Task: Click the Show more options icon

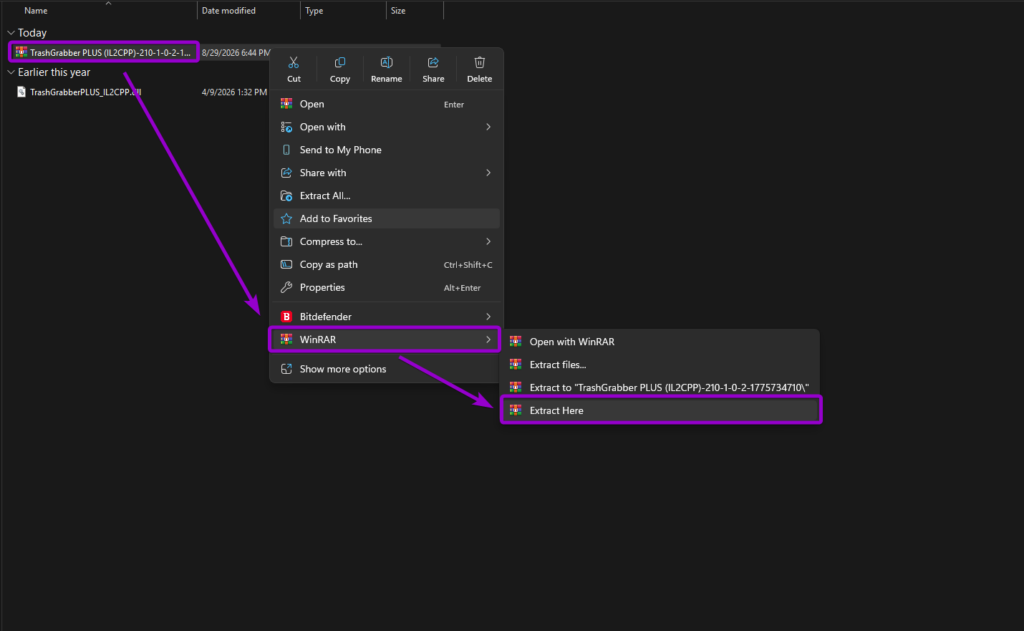Action: 286,368
